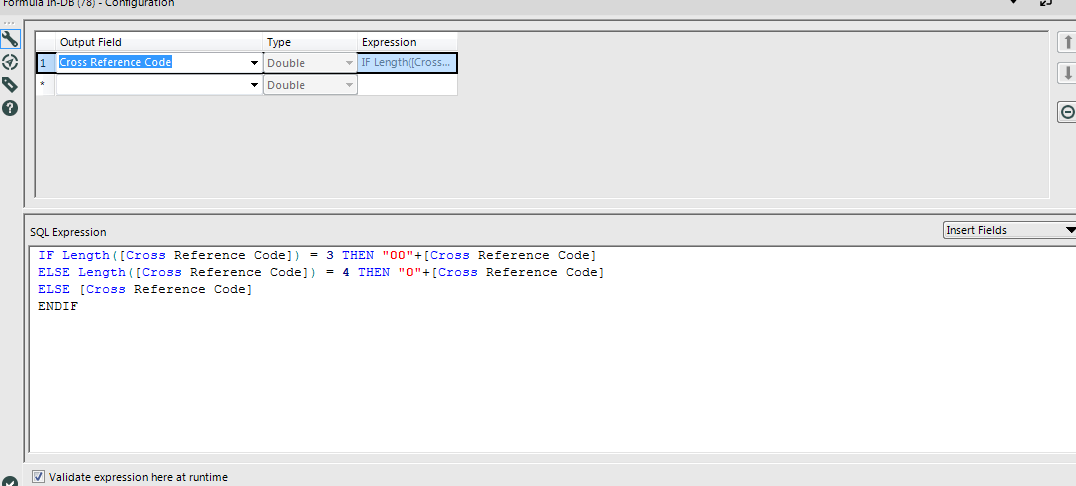1076x486 pixels.
Task: Move selected field down with arrow button
Action: point(1067,74)
